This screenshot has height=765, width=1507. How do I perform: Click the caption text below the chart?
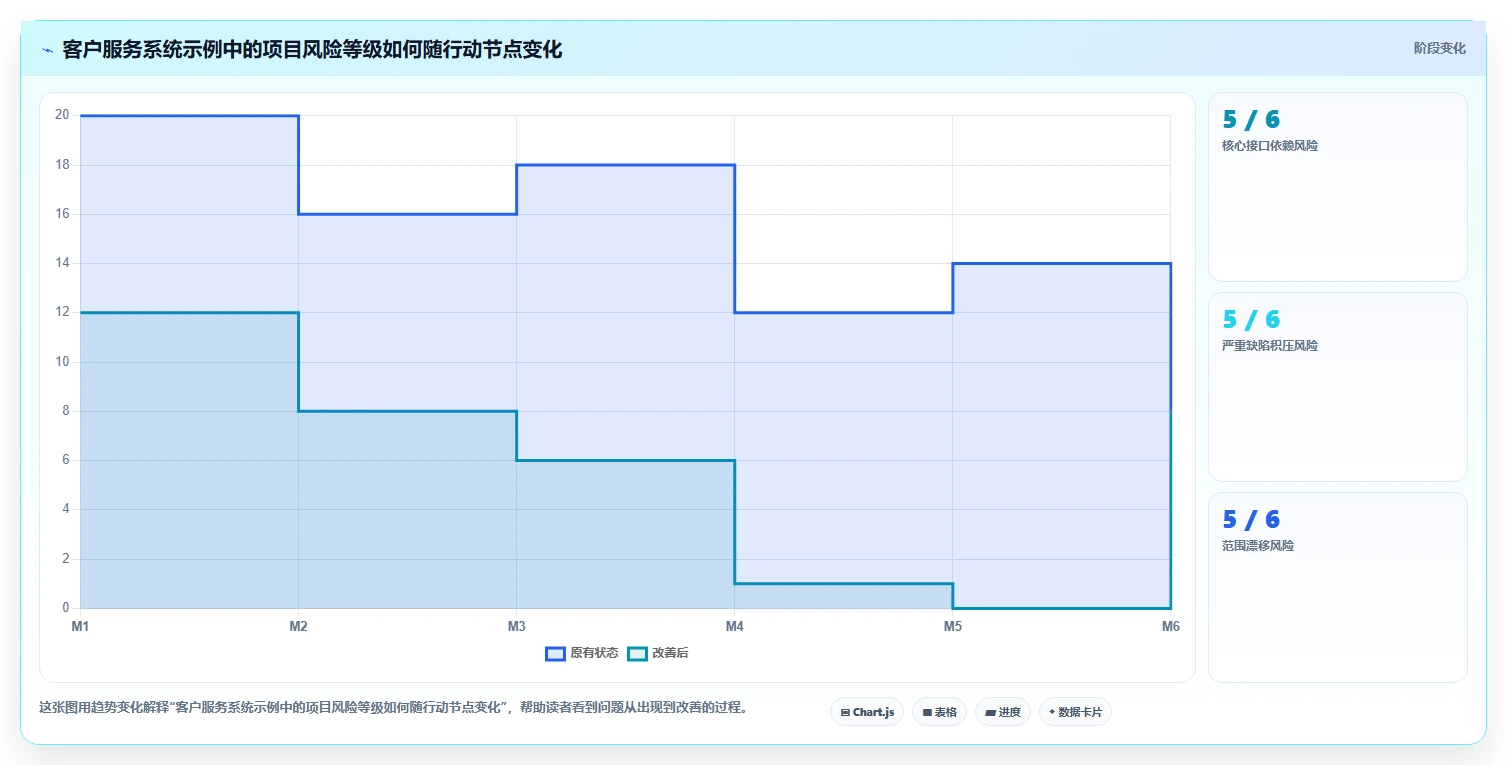[393, 707]
